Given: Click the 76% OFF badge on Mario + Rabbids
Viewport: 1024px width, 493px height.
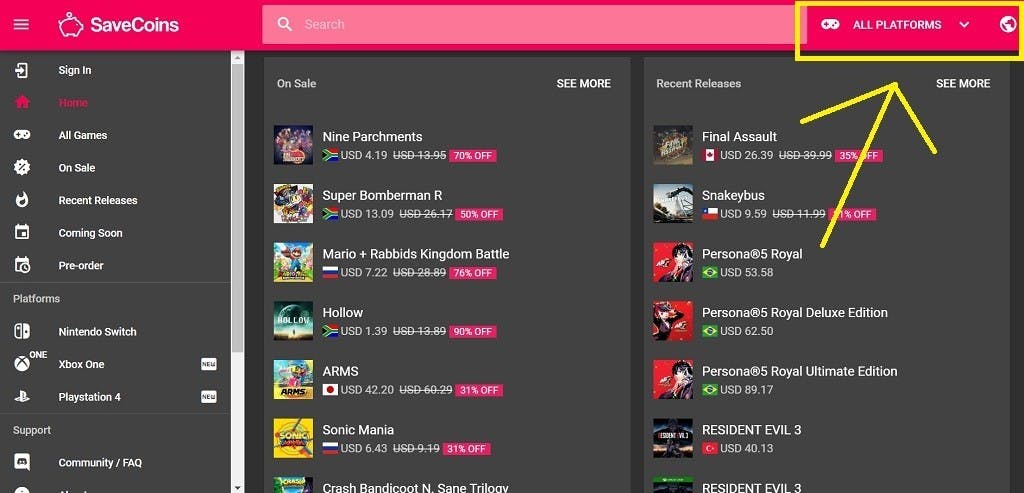Looking at the screenshot, I should click(x=472, y=273).
